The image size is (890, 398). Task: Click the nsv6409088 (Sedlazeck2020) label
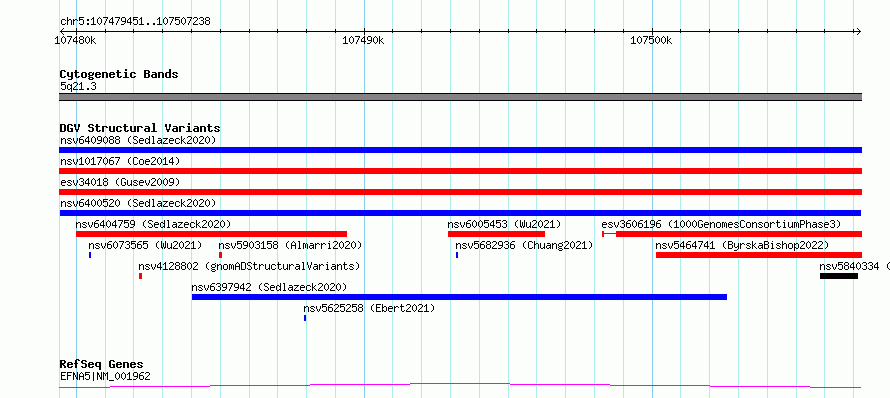(138, 140)
